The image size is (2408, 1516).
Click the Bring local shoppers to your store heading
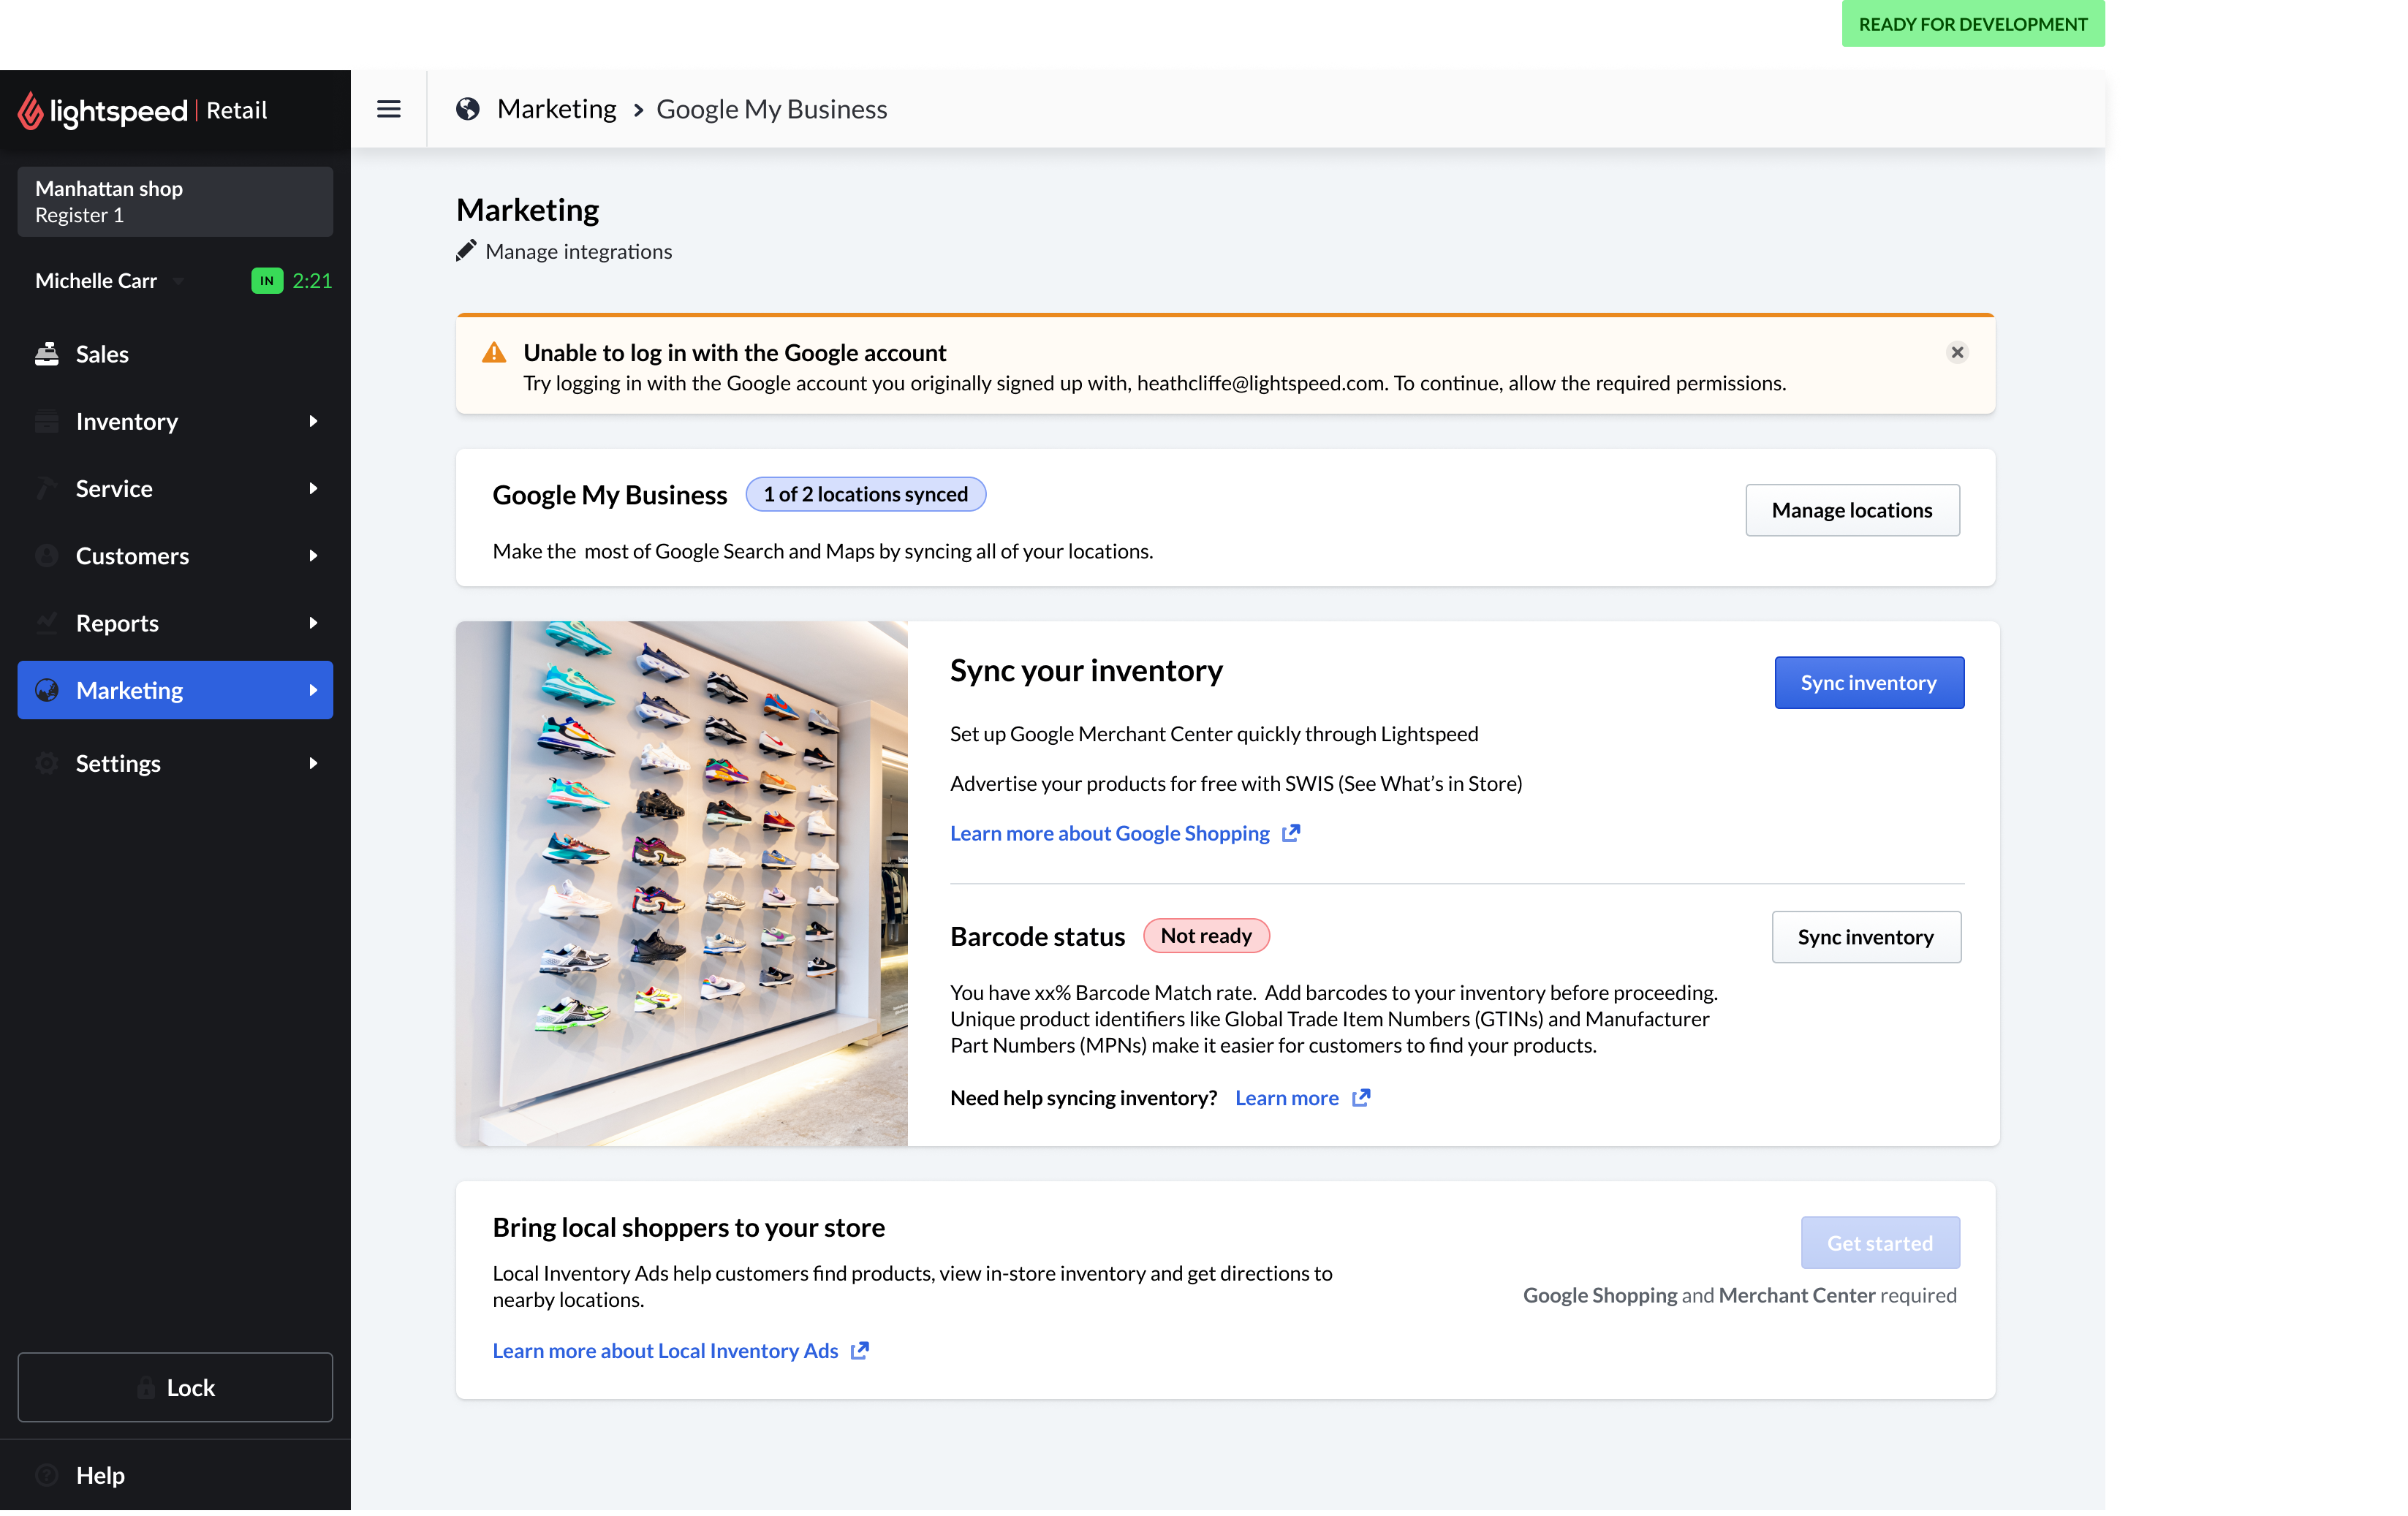coord(689,1227)
